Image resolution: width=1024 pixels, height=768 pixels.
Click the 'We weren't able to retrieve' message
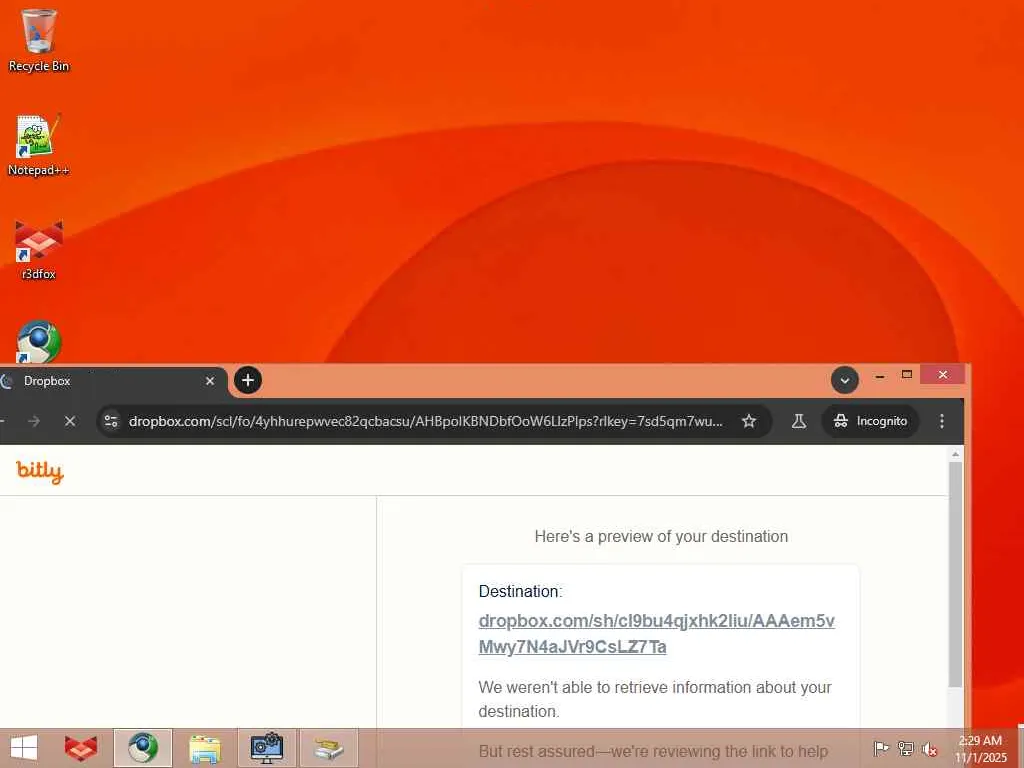(655, 699)
